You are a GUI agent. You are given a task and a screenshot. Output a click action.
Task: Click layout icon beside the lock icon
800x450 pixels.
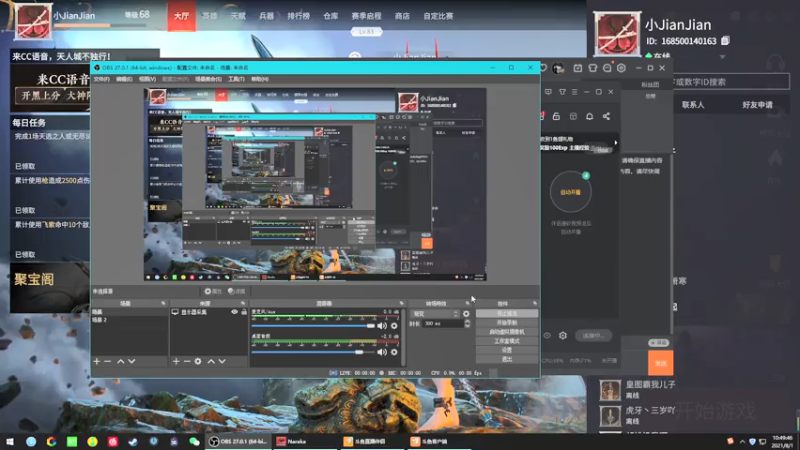[573, 116]
